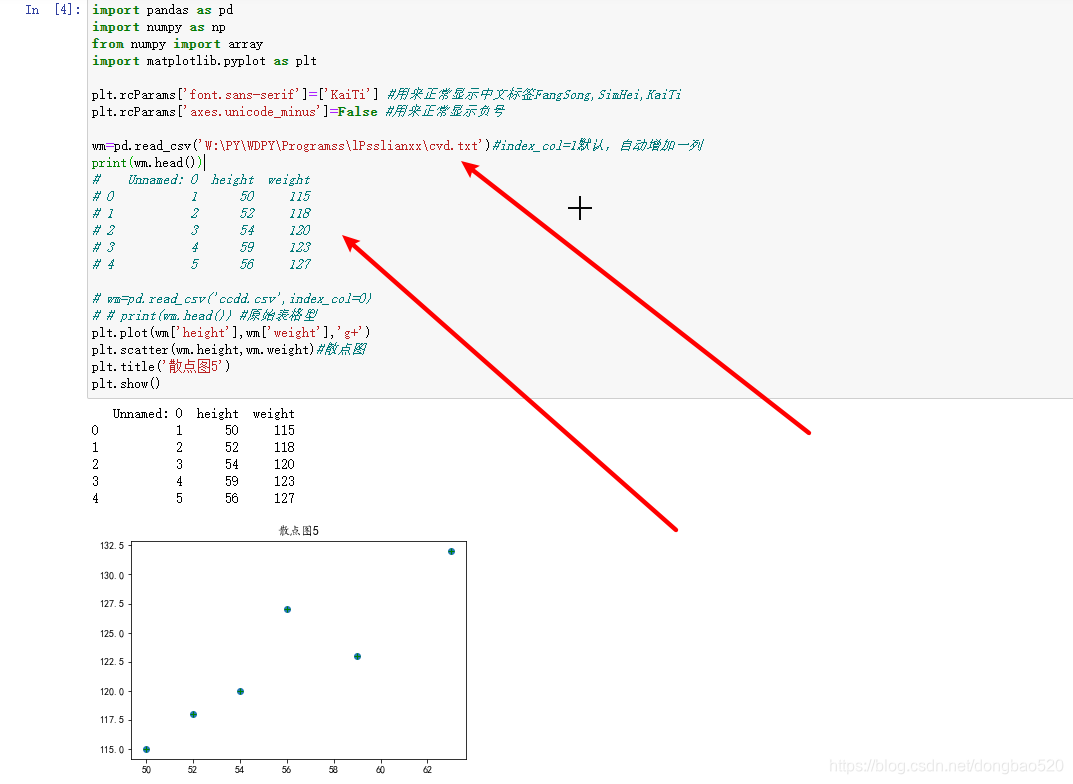Click the commented row with weight 115

201,196
